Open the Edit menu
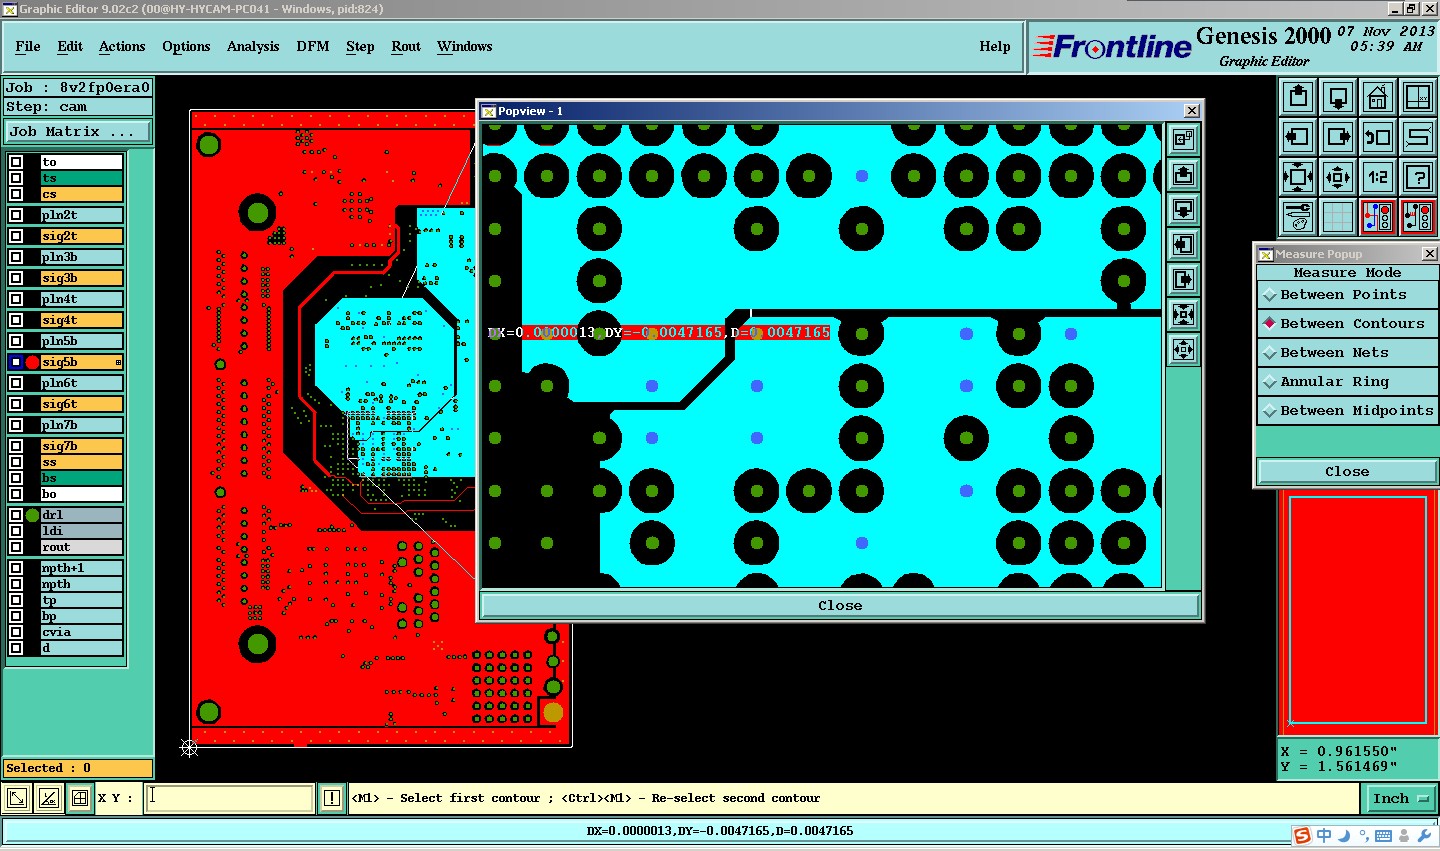The height and width of the screenshot is (851, 1440). (x=70, y=47)
